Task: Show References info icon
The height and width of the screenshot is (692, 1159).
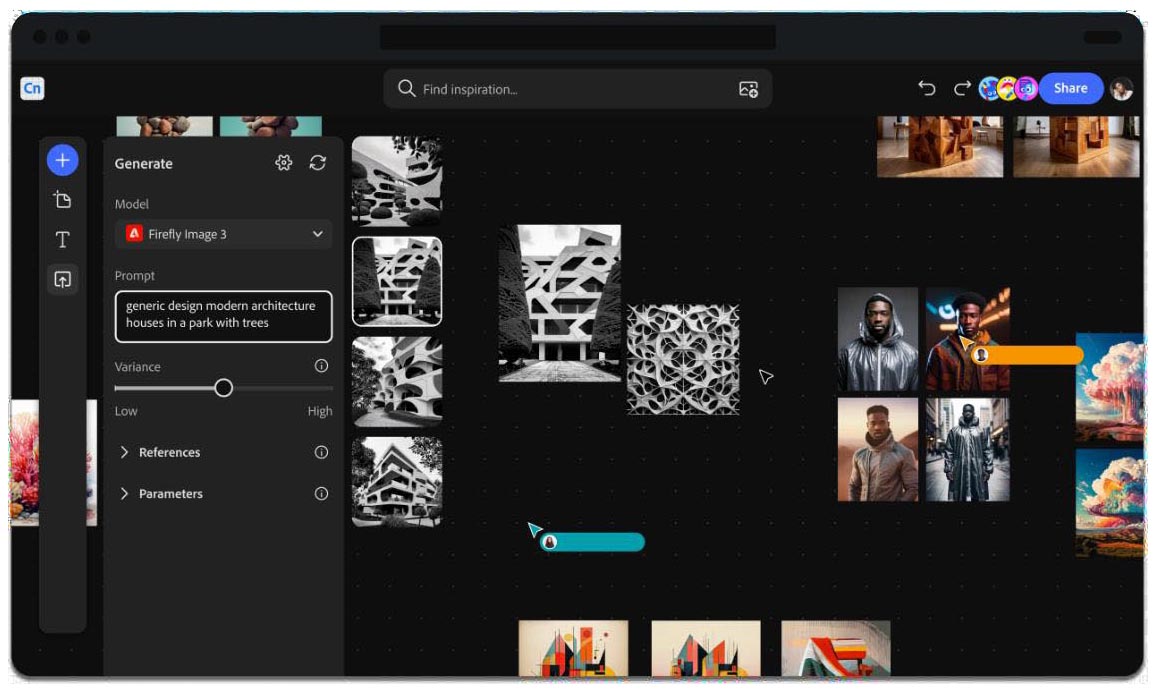Action: (322, 452)
